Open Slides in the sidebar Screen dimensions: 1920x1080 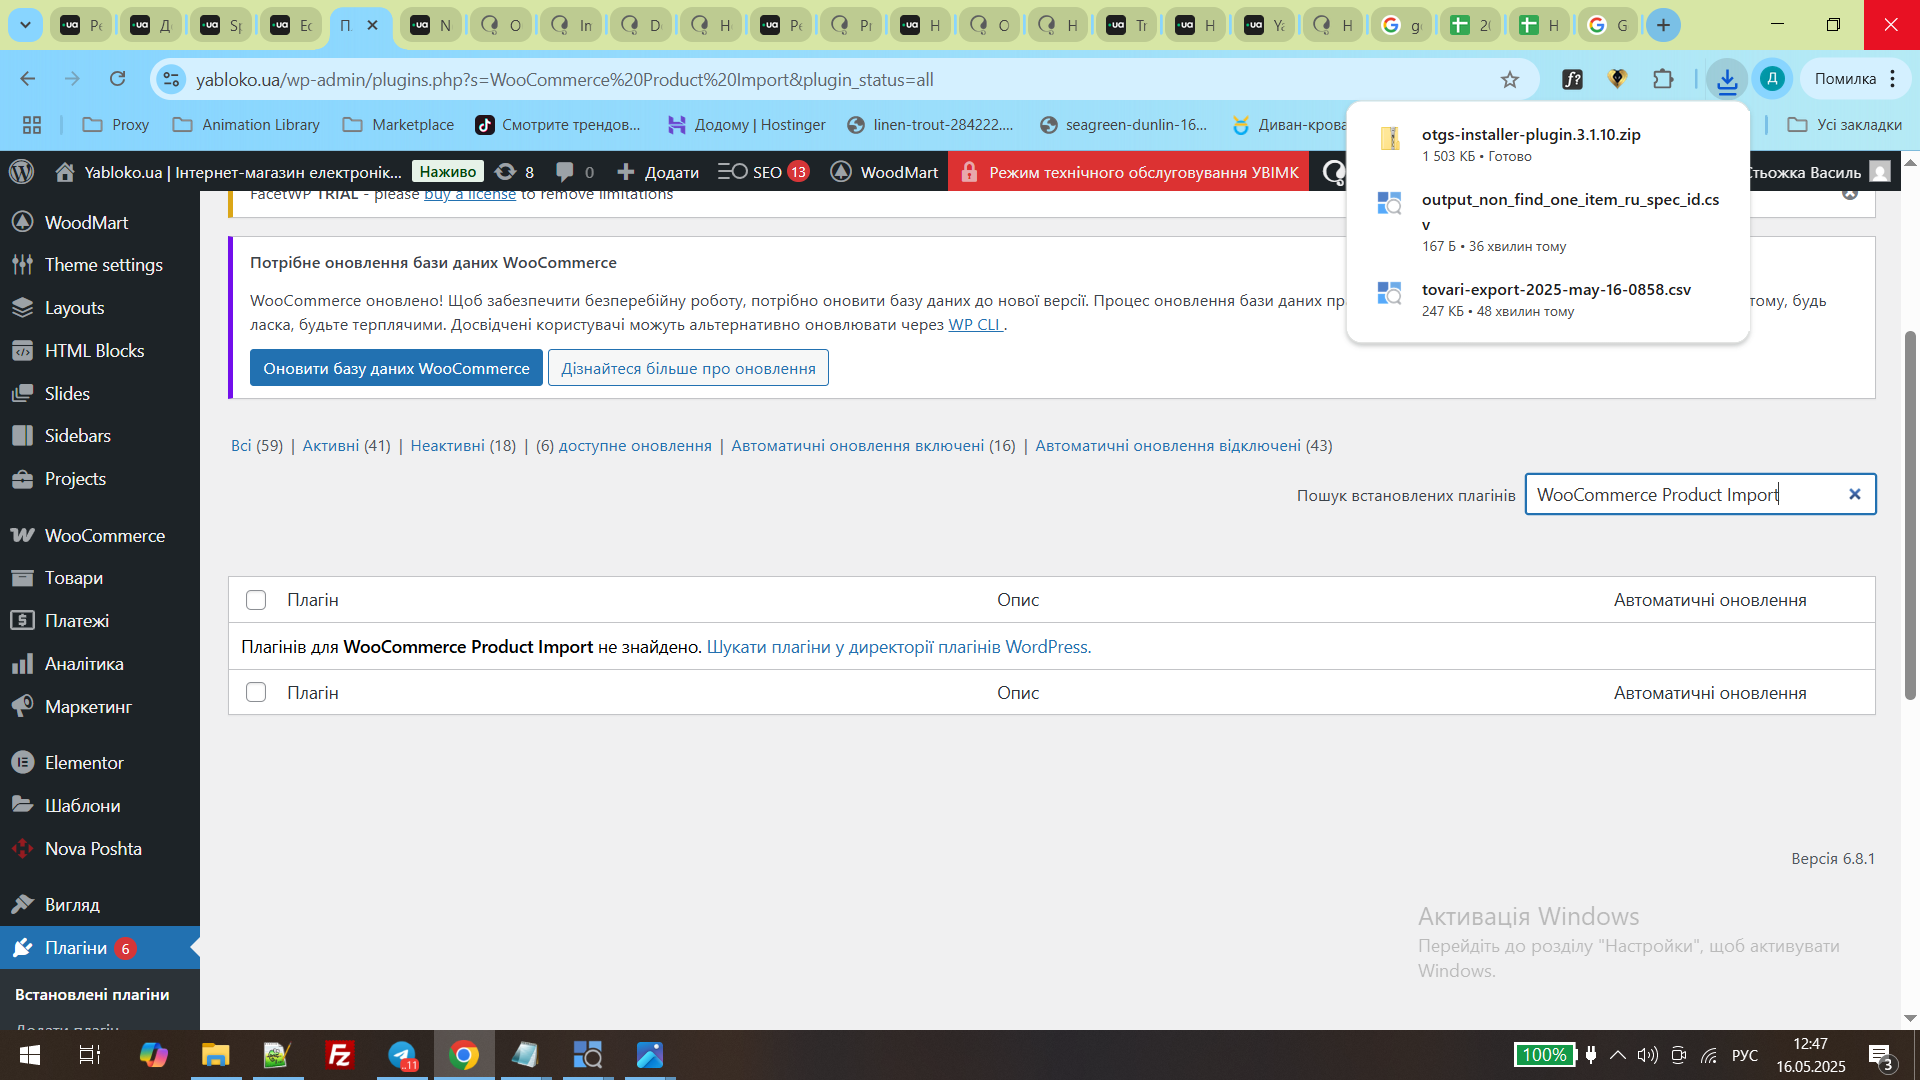(x=67, y=394)
